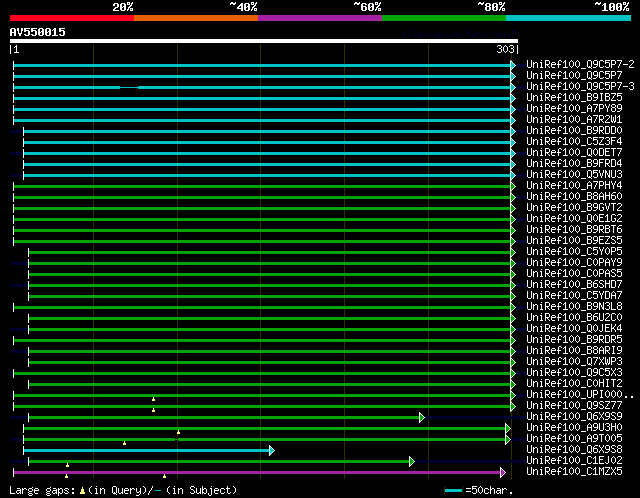This screenshot has height=498, width=640.
Task: Click arrowhead ending the C1EJ02 alignment
Action: coord(412,462)
